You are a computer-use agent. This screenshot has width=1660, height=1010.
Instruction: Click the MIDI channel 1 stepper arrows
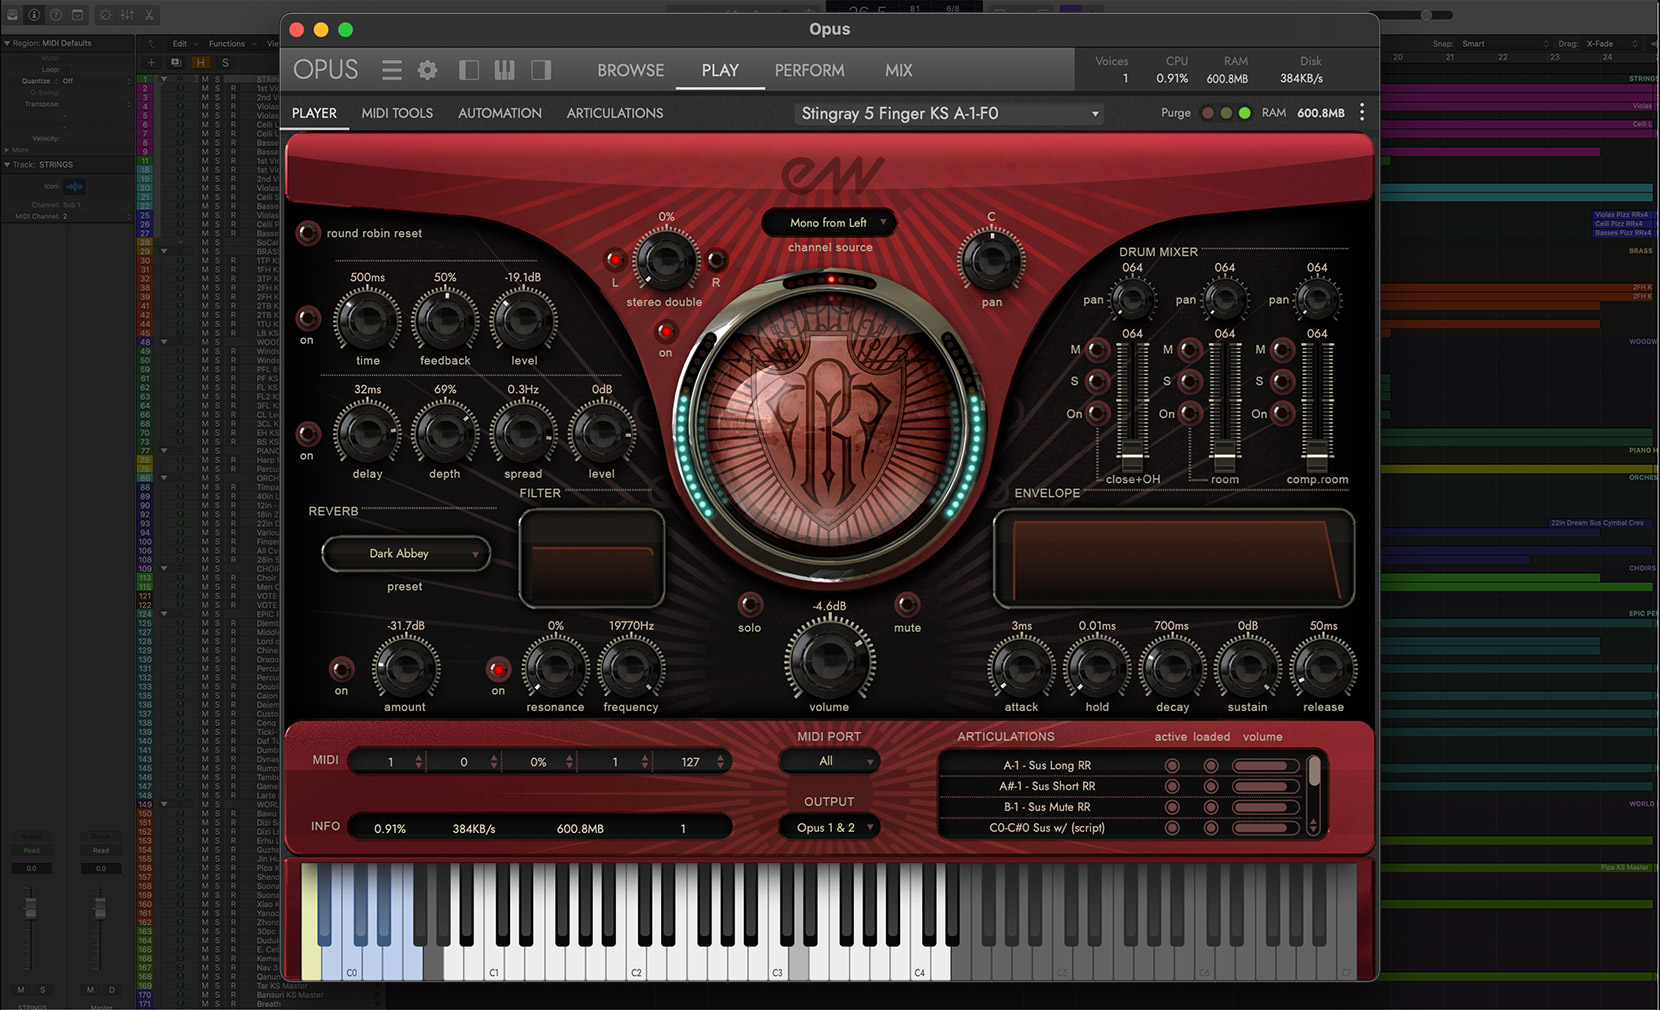pyautogui.click(x=419, y=762)
